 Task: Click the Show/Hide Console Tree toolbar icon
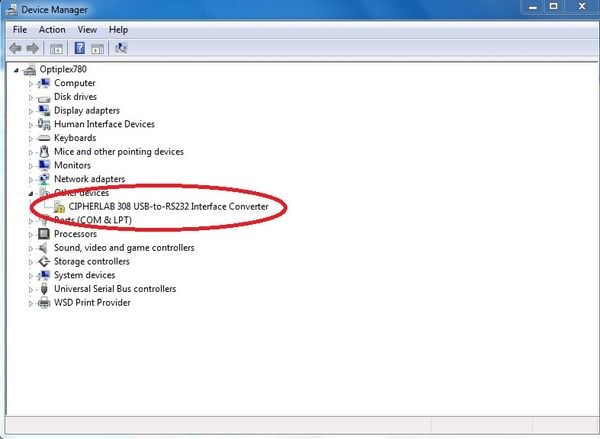click(x=57, y=48)
